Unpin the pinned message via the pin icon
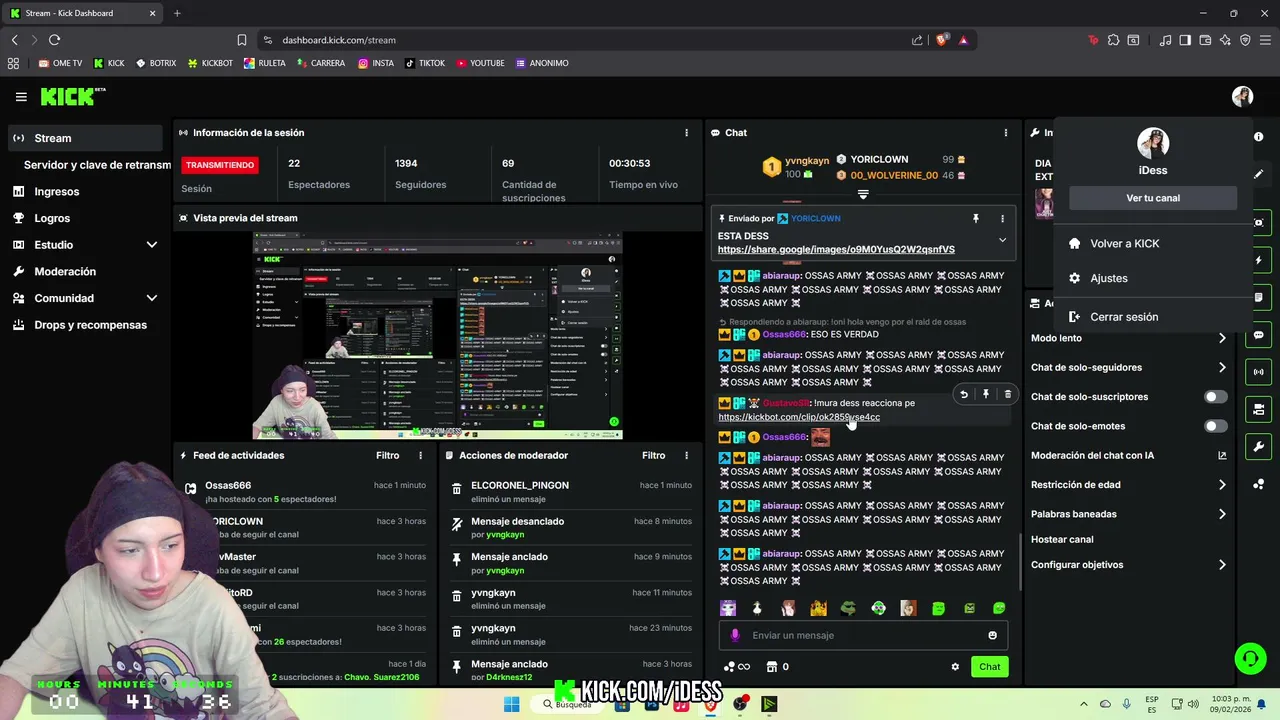Viewport: 1280px width, 720px height. point(976,218)
